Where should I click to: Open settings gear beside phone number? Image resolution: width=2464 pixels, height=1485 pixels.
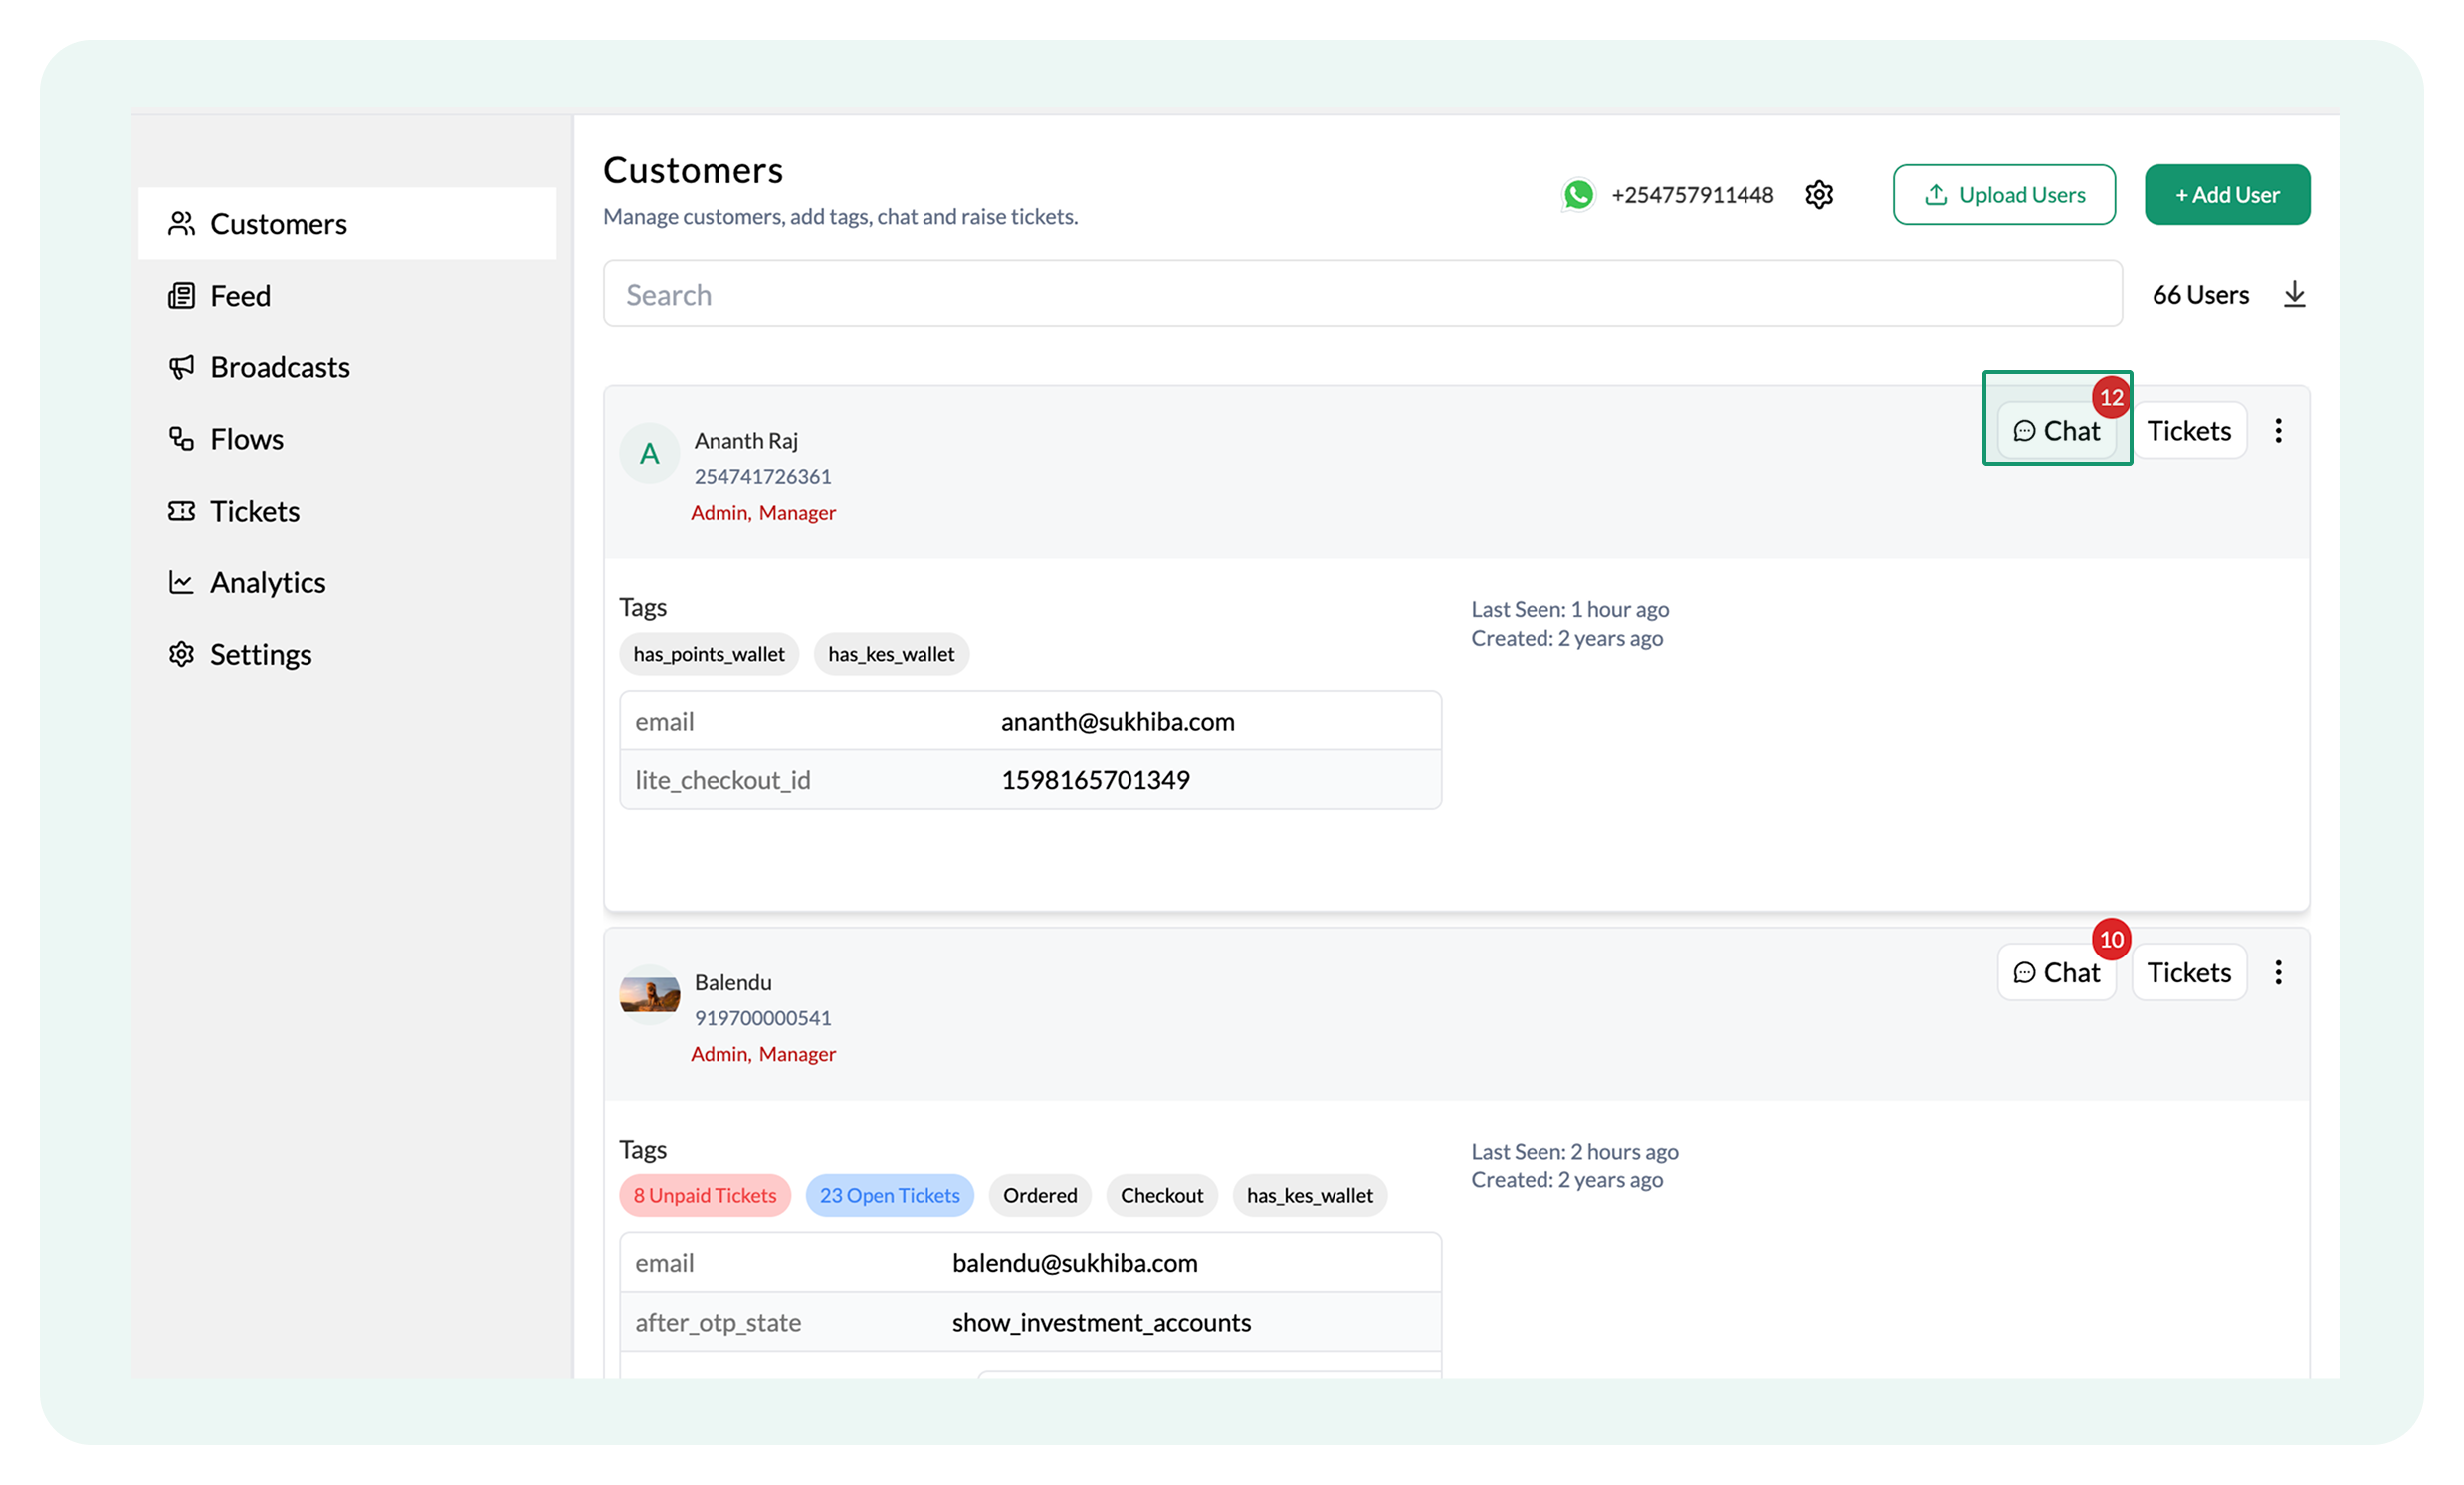click(x=1818, y=195)
